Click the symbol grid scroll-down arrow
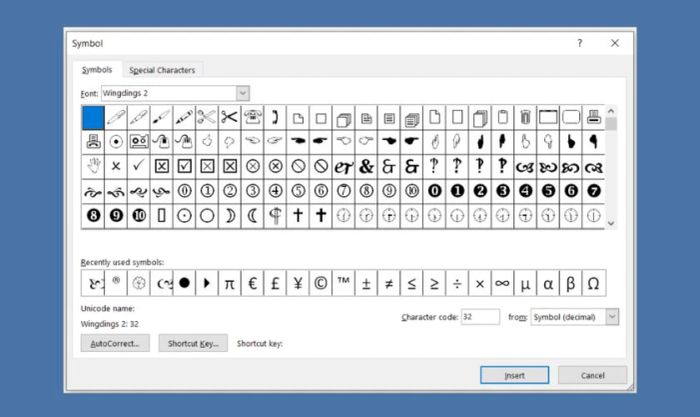Viewport: 700px width, 417px height. point(611,223)
